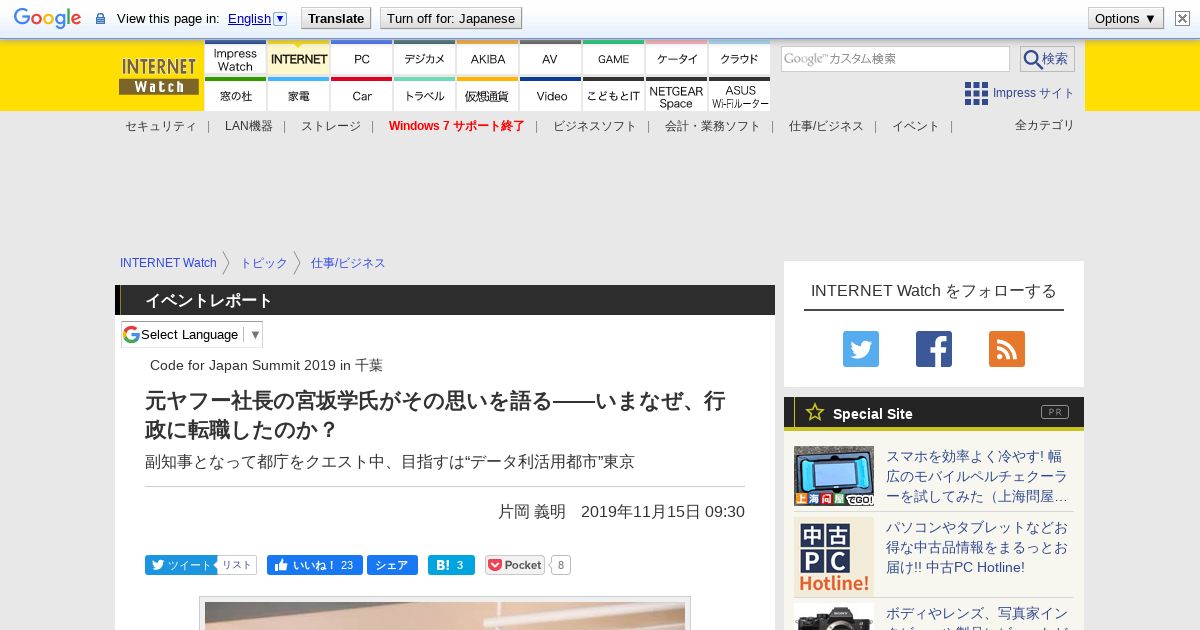Click the Special Site star icon
This screenshot has width=1200, height=630.
(815, 412)
